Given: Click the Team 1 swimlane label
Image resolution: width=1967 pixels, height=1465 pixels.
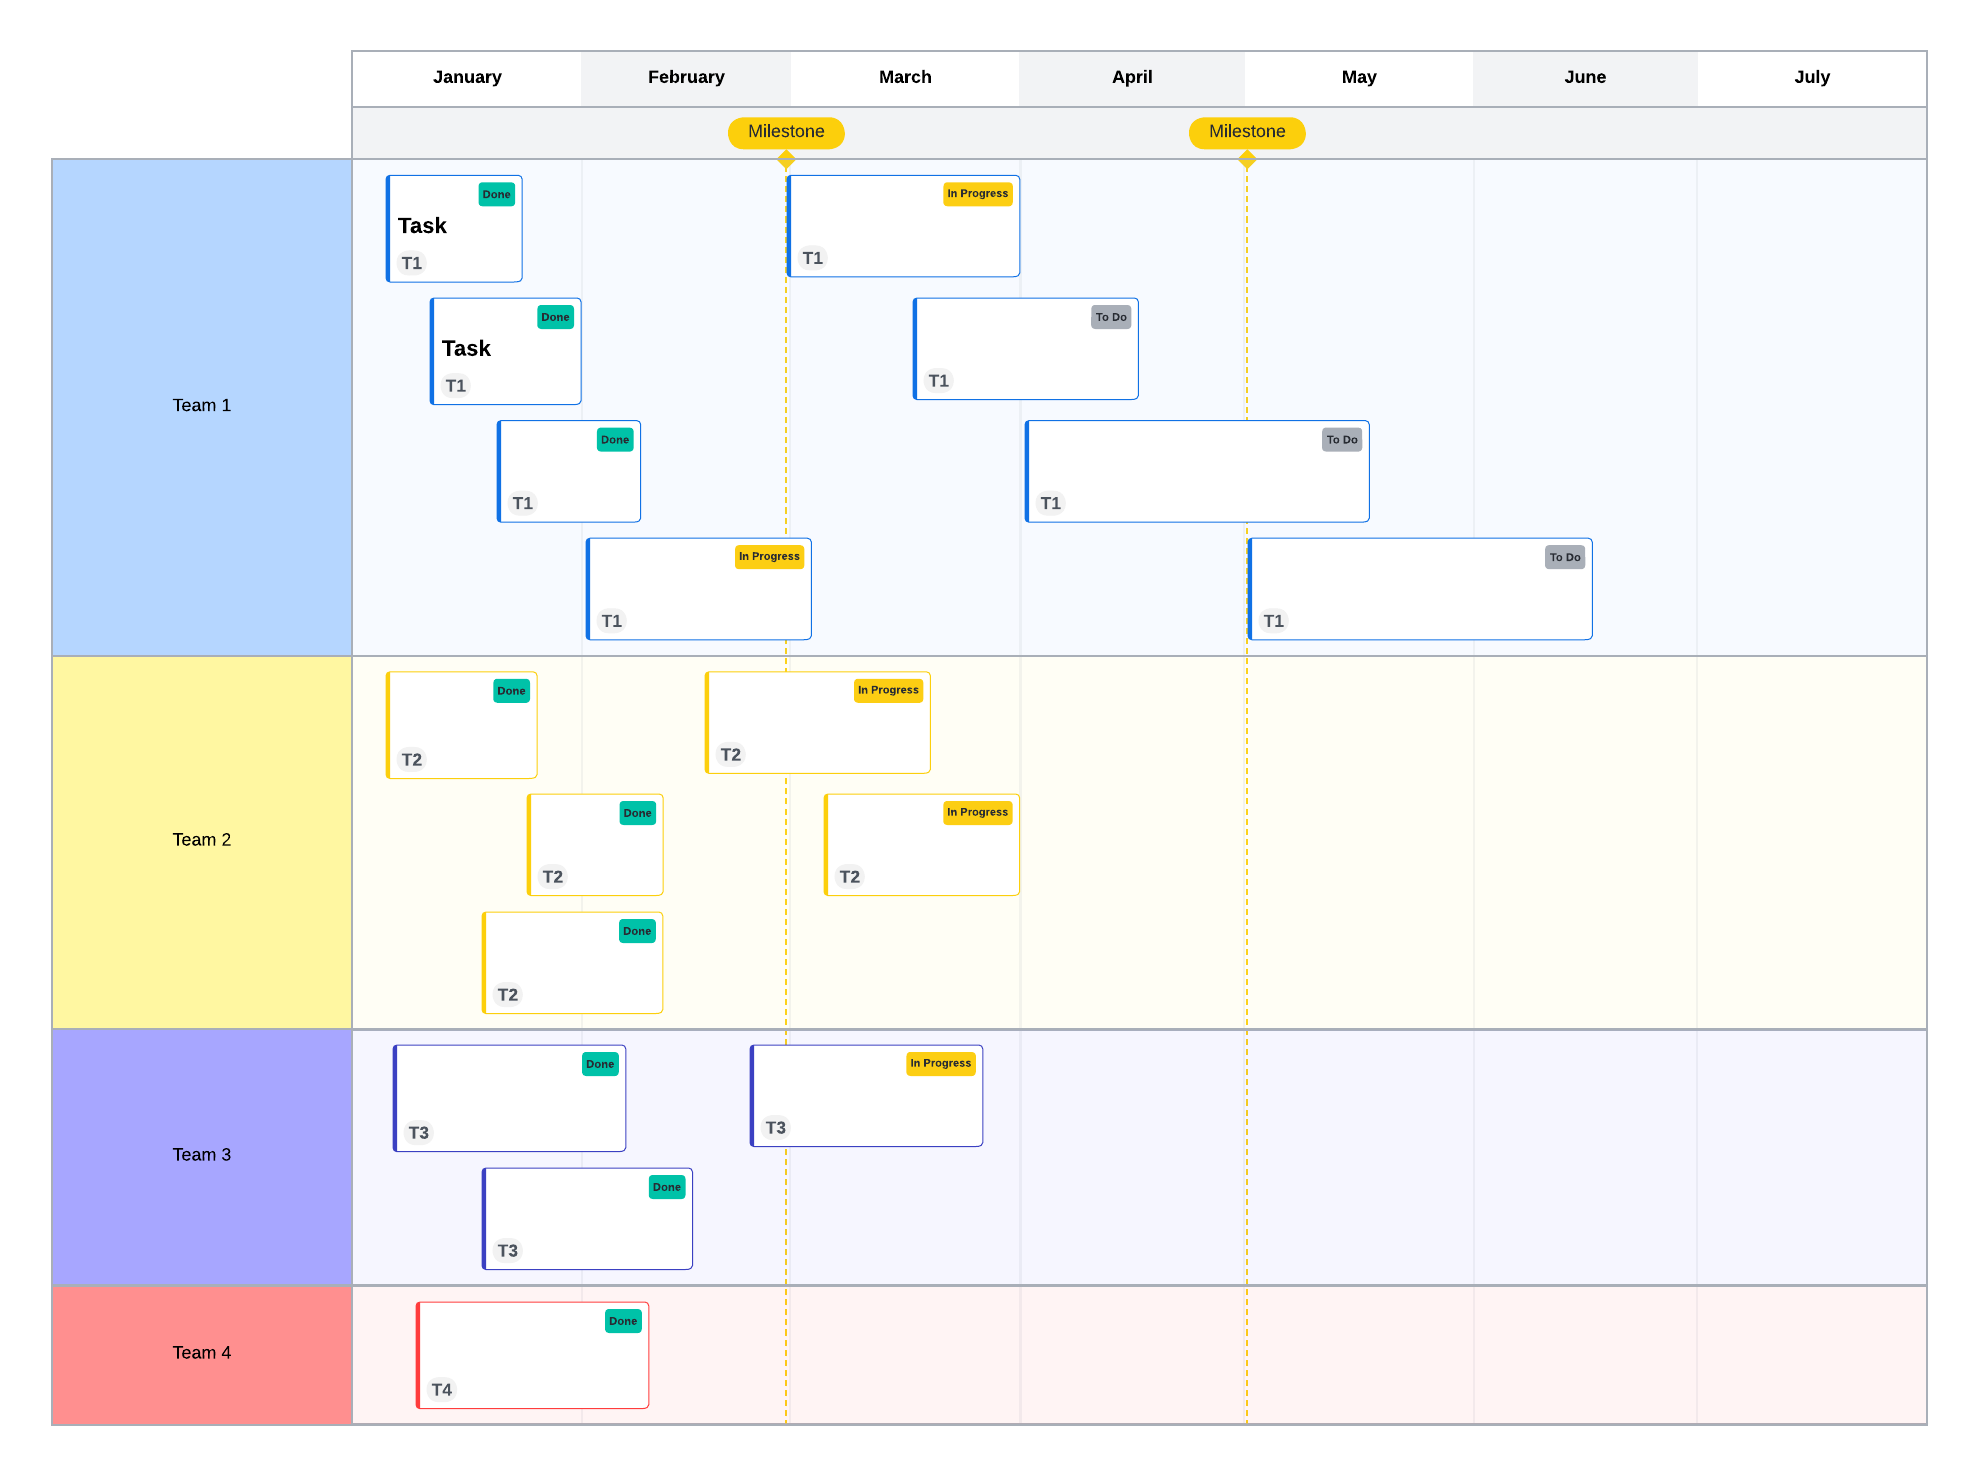Looking at the screenshot, I should (201, 406).
